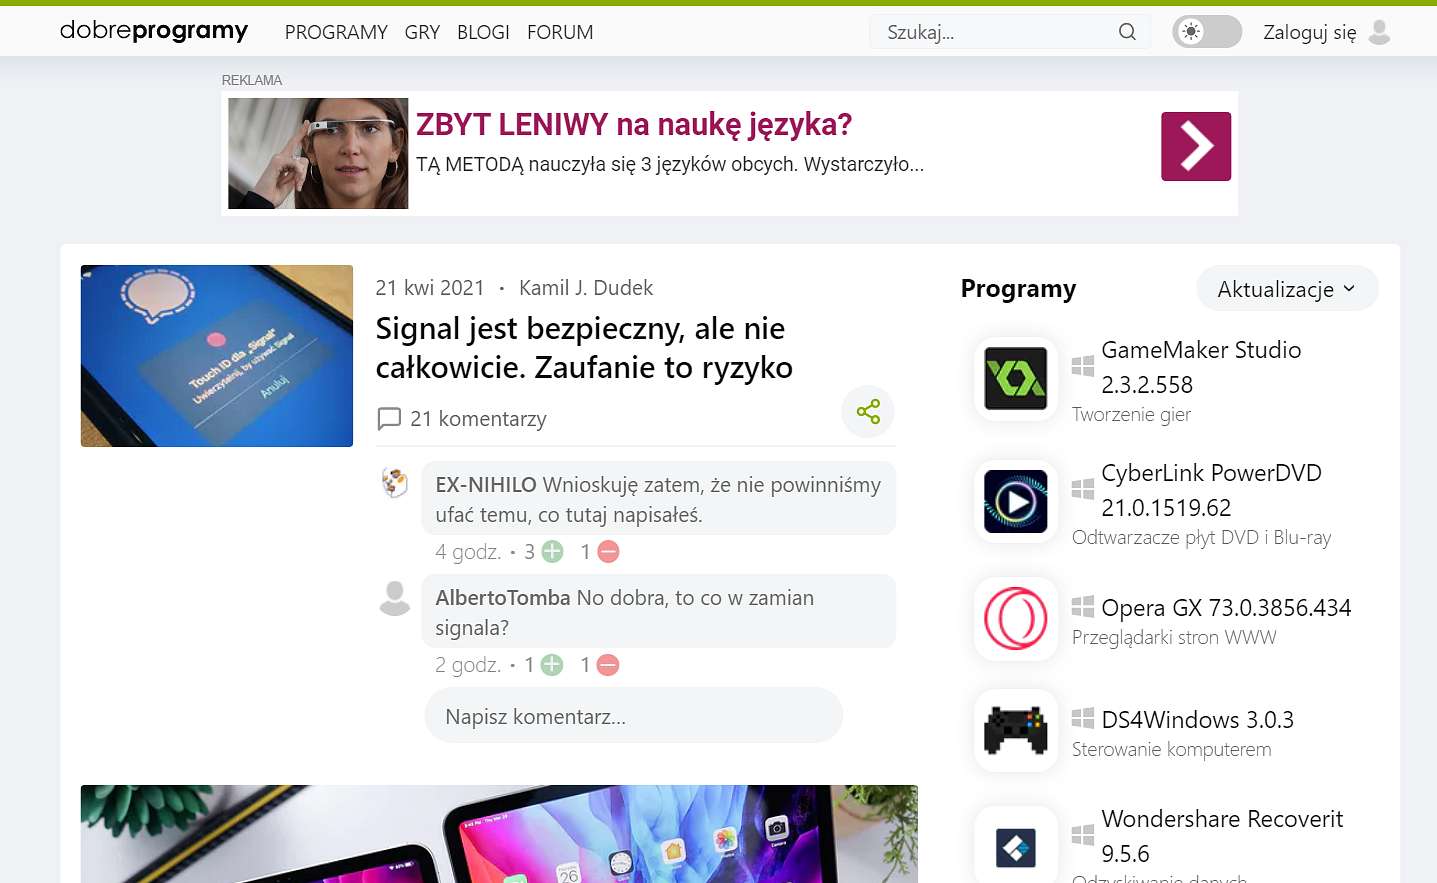Viewport: 1437px width, 883px height.
Task: Open the article 'Signal jest bezpieczny' headline
Action: (x=584, y=348)
